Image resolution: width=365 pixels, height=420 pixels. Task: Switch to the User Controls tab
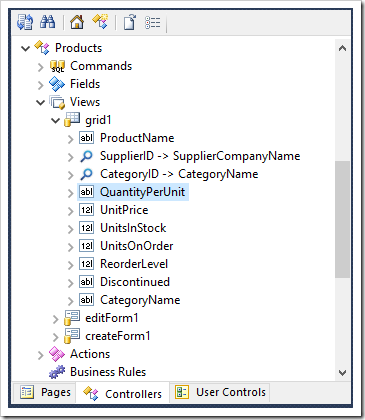click(x=221, y=392)
